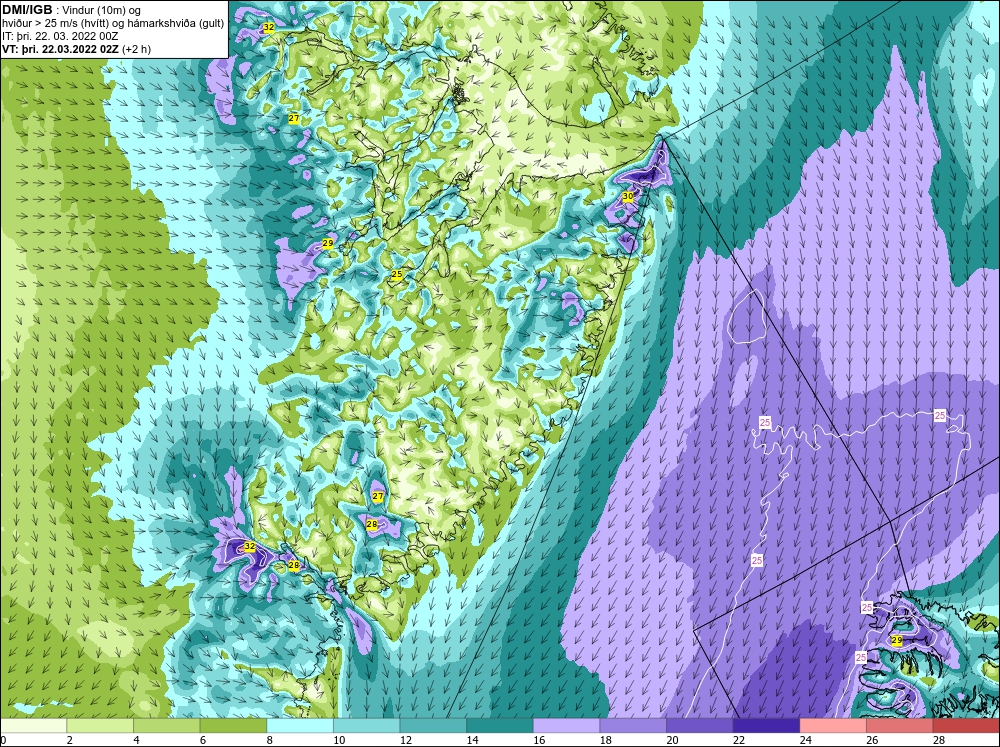The width and height of the screenshot is (1000, 747).
Task: Select the dark indigo 22–24 legend swatch
Action: (766, 725)
